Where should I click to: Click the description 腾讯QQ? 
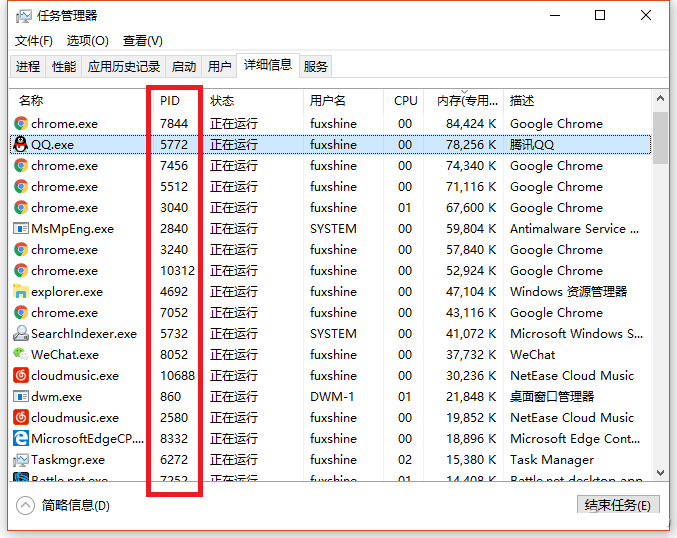pos(532,145)
